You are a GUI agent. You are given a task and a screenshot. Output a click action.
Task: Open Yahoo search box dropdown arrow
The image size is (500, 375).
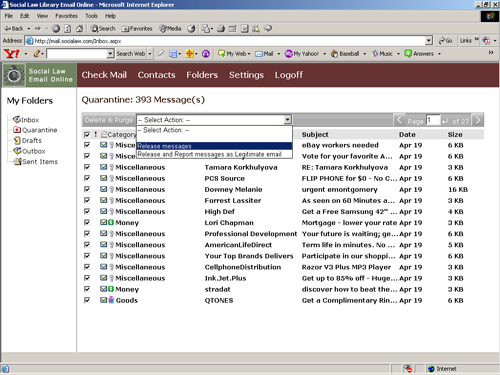click(x=110, y=53)
